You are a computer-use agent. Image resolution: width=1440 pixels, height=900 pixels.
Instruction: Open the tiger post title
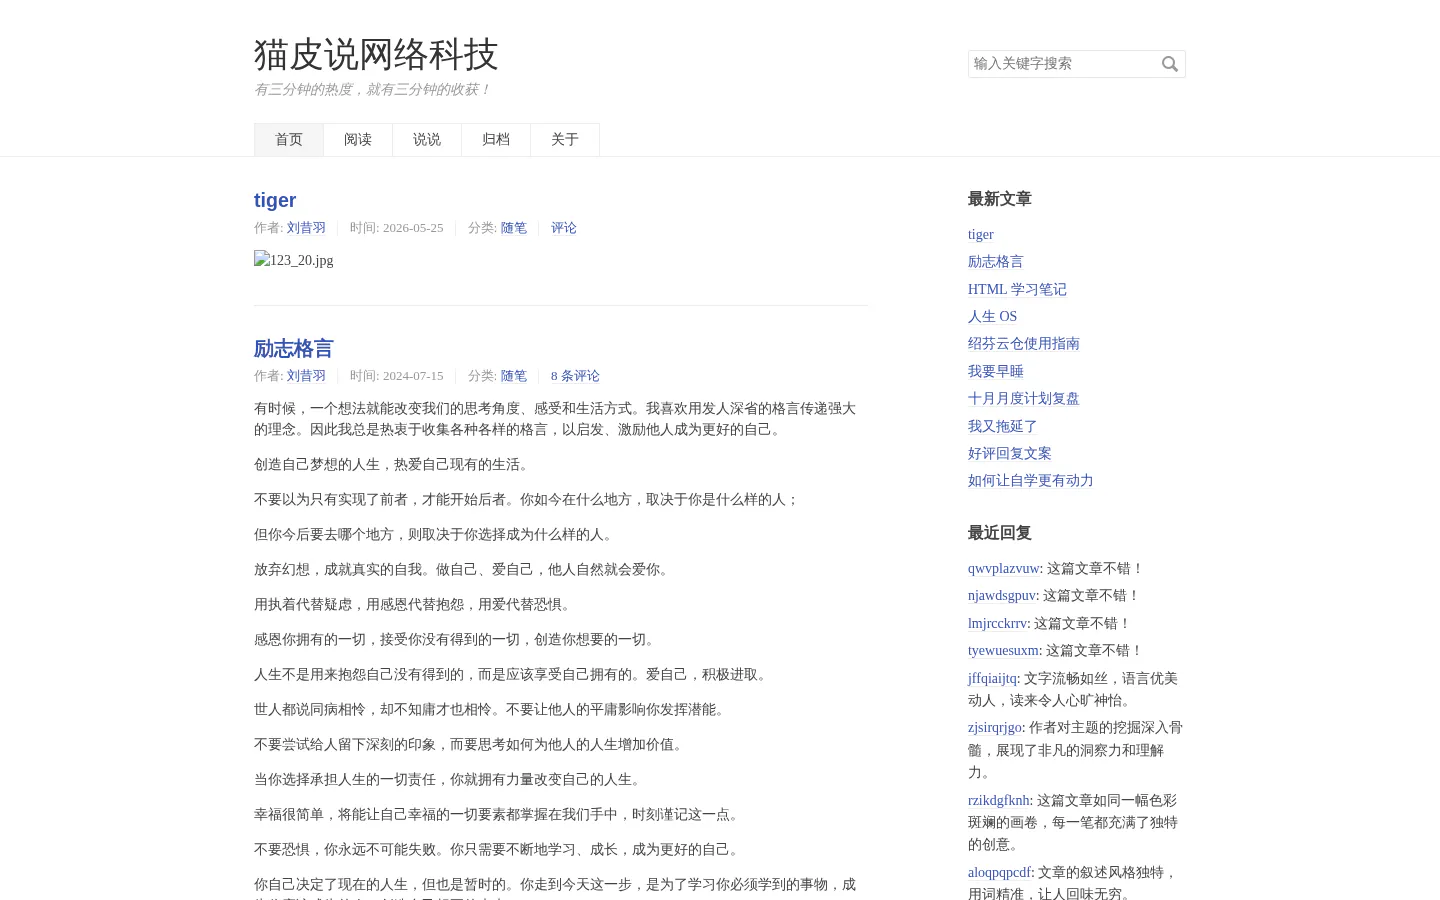[275, 200]
